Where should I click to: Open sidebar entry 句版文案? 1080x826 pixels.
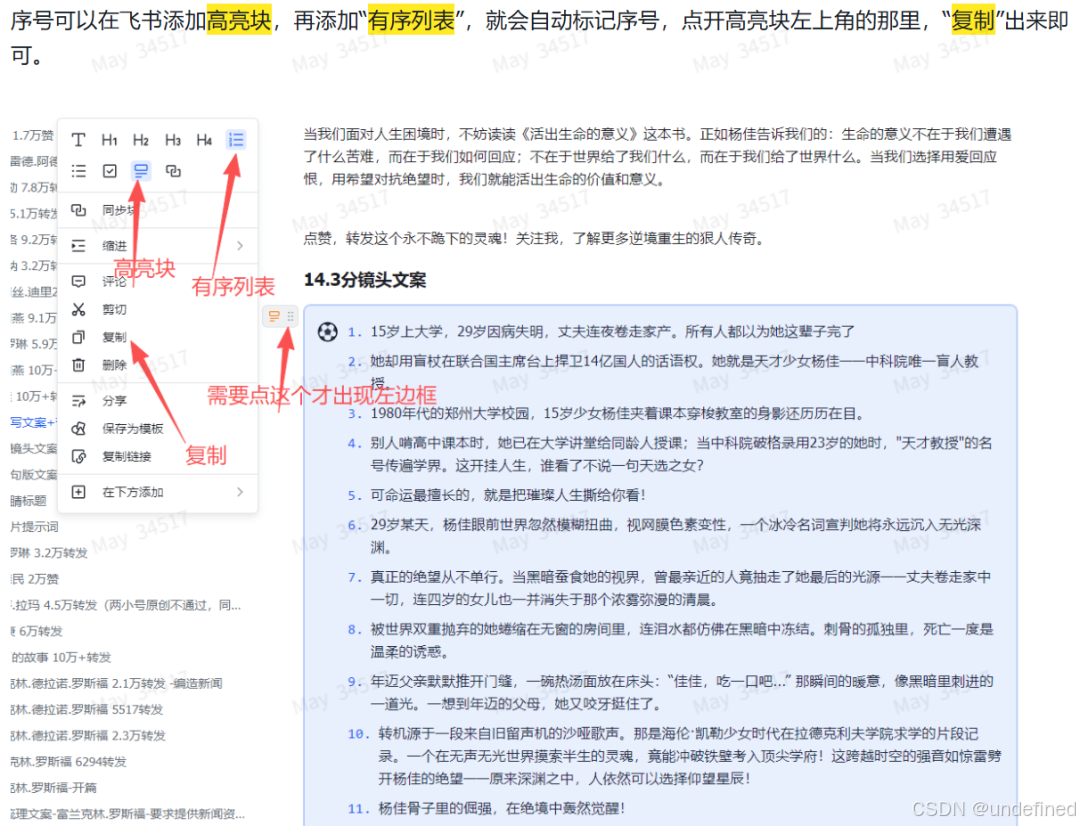click(x=33, y=475)
